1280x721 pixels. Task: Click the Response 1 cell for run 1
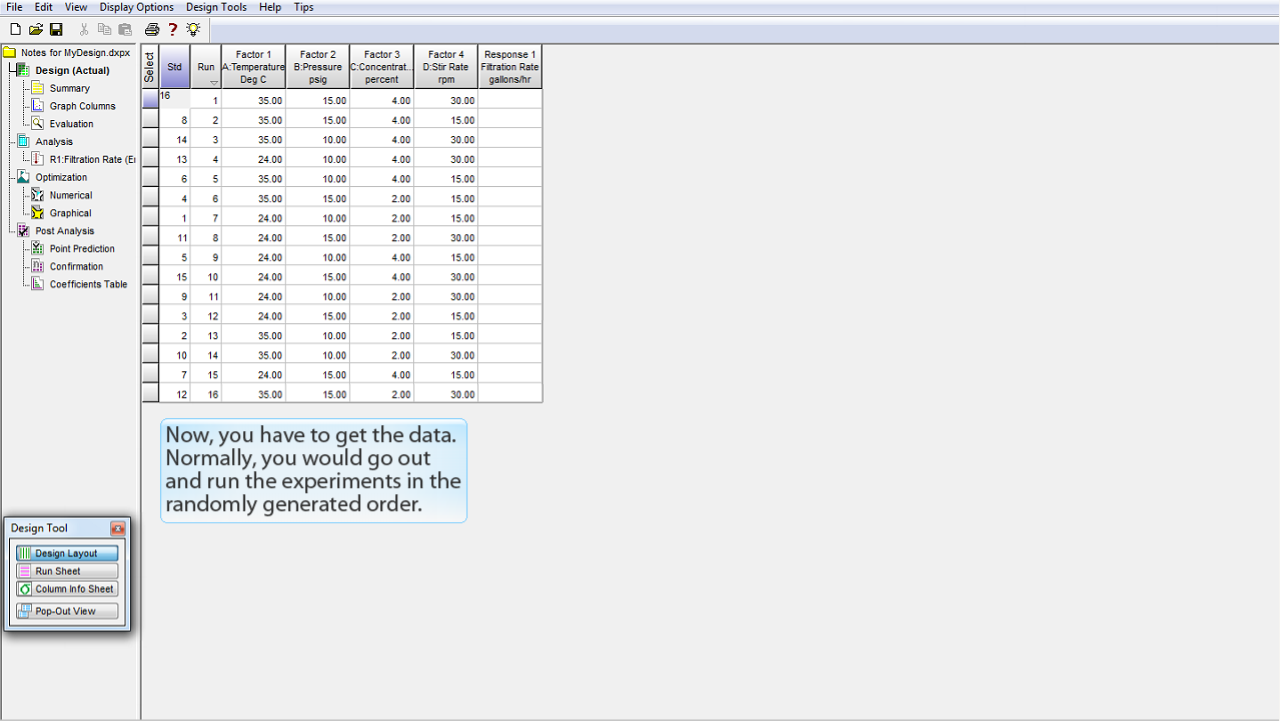click(510, 100)
